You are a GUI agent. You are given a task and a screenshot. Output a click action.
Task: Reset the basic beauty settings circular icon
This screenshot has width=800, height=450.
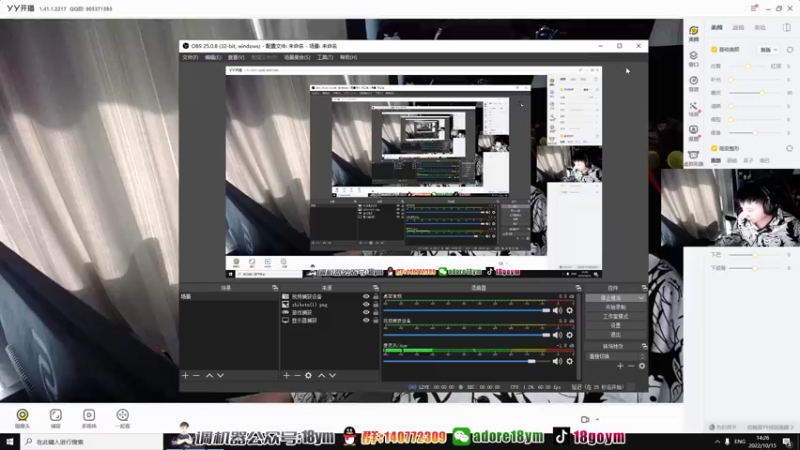point(790,49)
